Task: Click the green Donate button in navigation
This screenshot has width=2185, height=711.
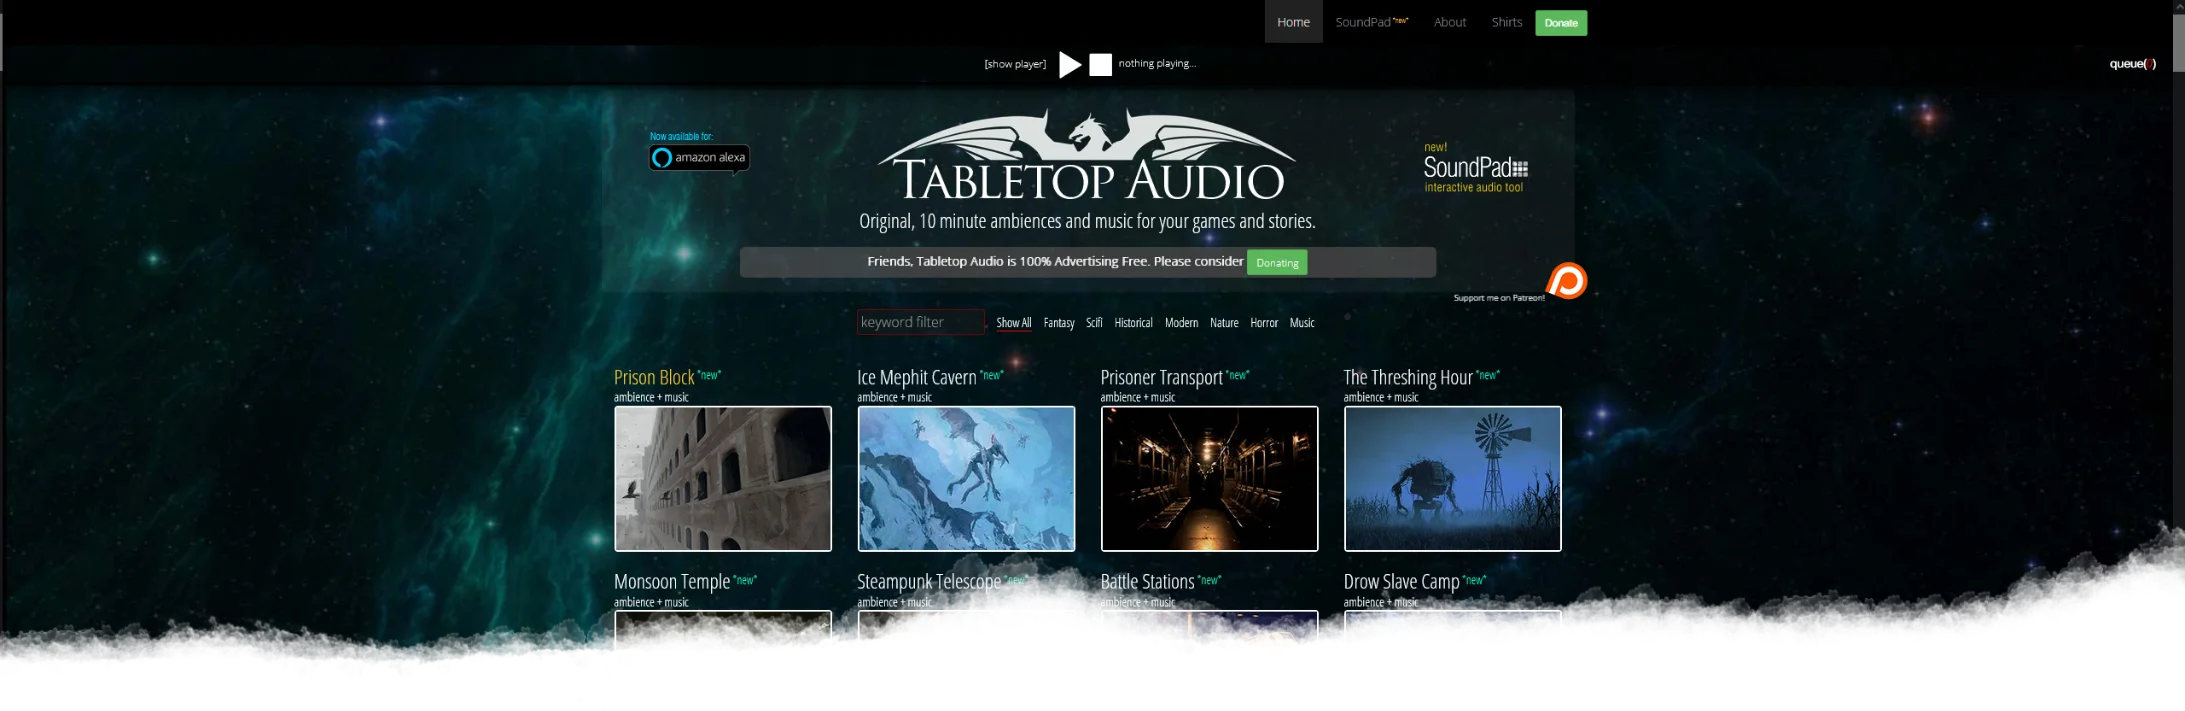Action: coord(1560,23)
